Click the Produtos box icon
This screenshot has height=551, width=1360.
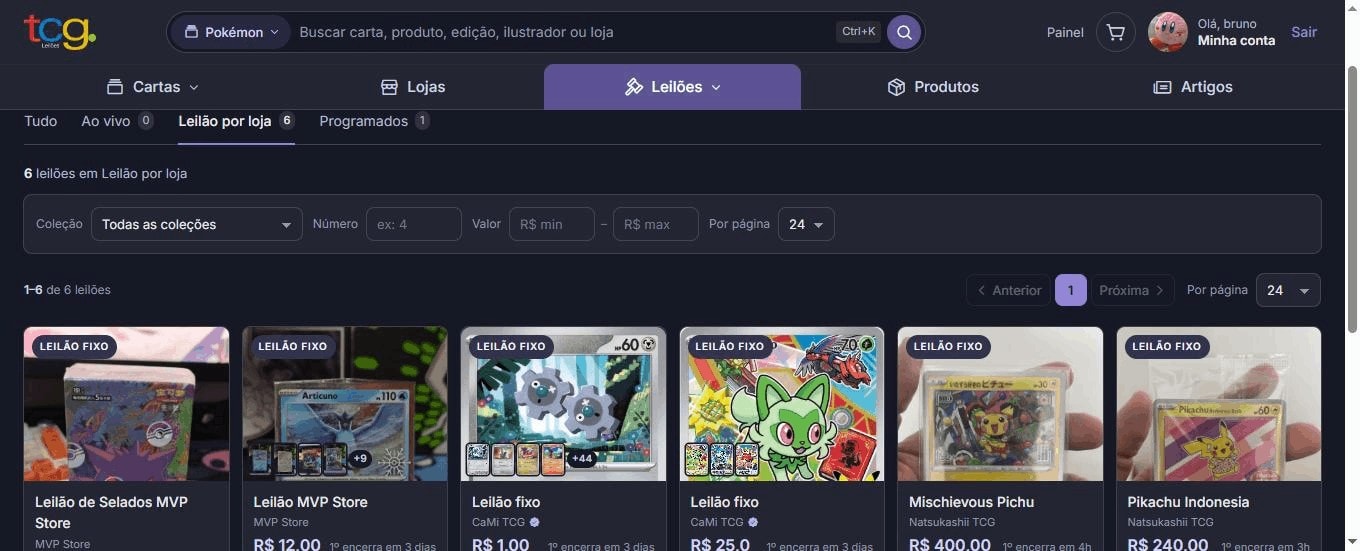pyautogui.click(x=896, y=87)
